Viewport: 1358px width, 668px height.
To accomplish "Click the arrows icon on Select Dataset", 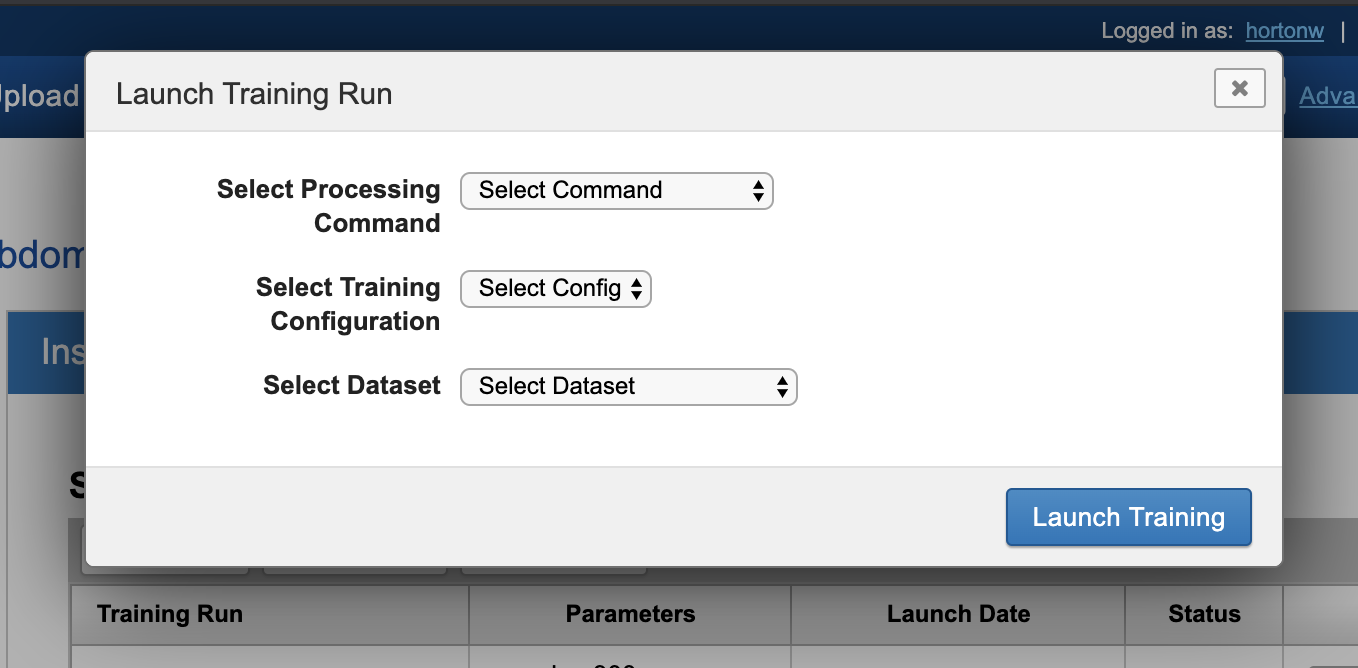I will 782,387.
